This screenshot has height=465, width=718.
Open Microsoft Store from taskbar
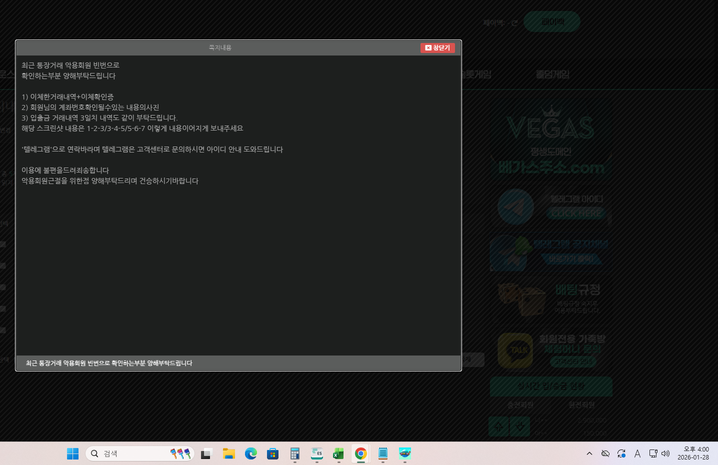pyautogui.click(x=272, y=454)
